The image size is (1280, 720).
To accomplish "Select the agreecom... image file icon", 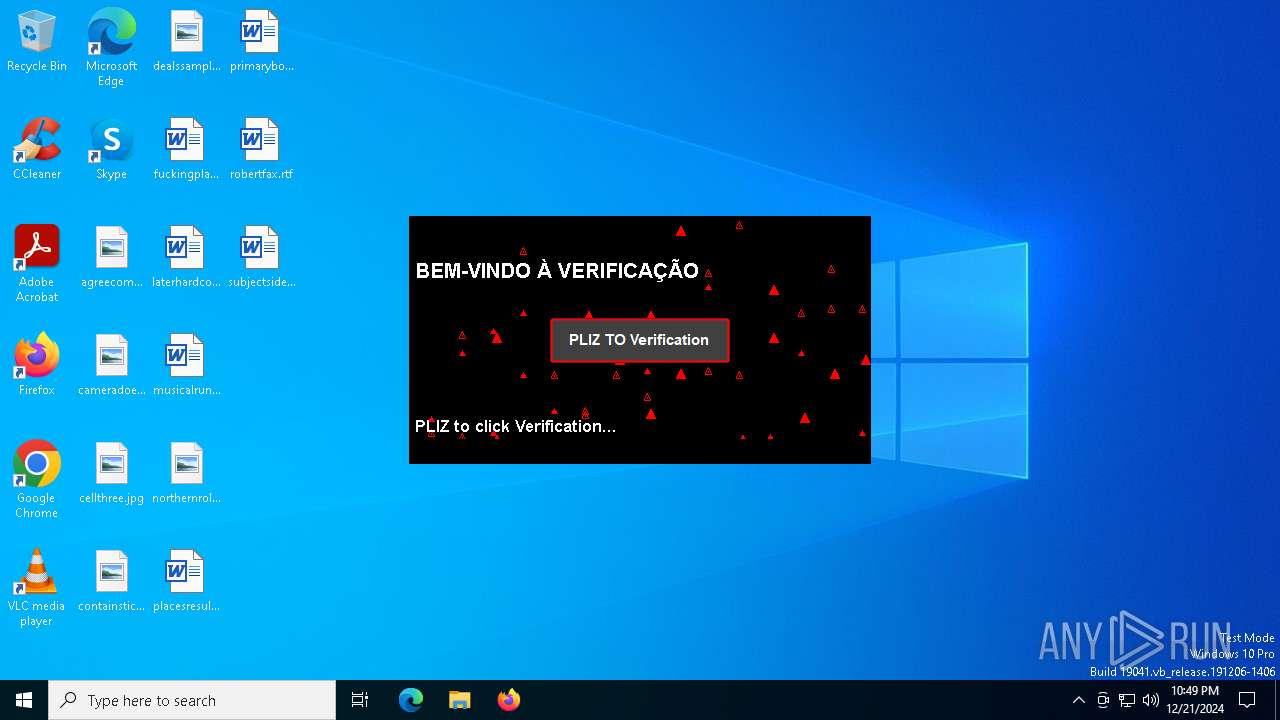I will pyautogui.click(x=111, y=258).
